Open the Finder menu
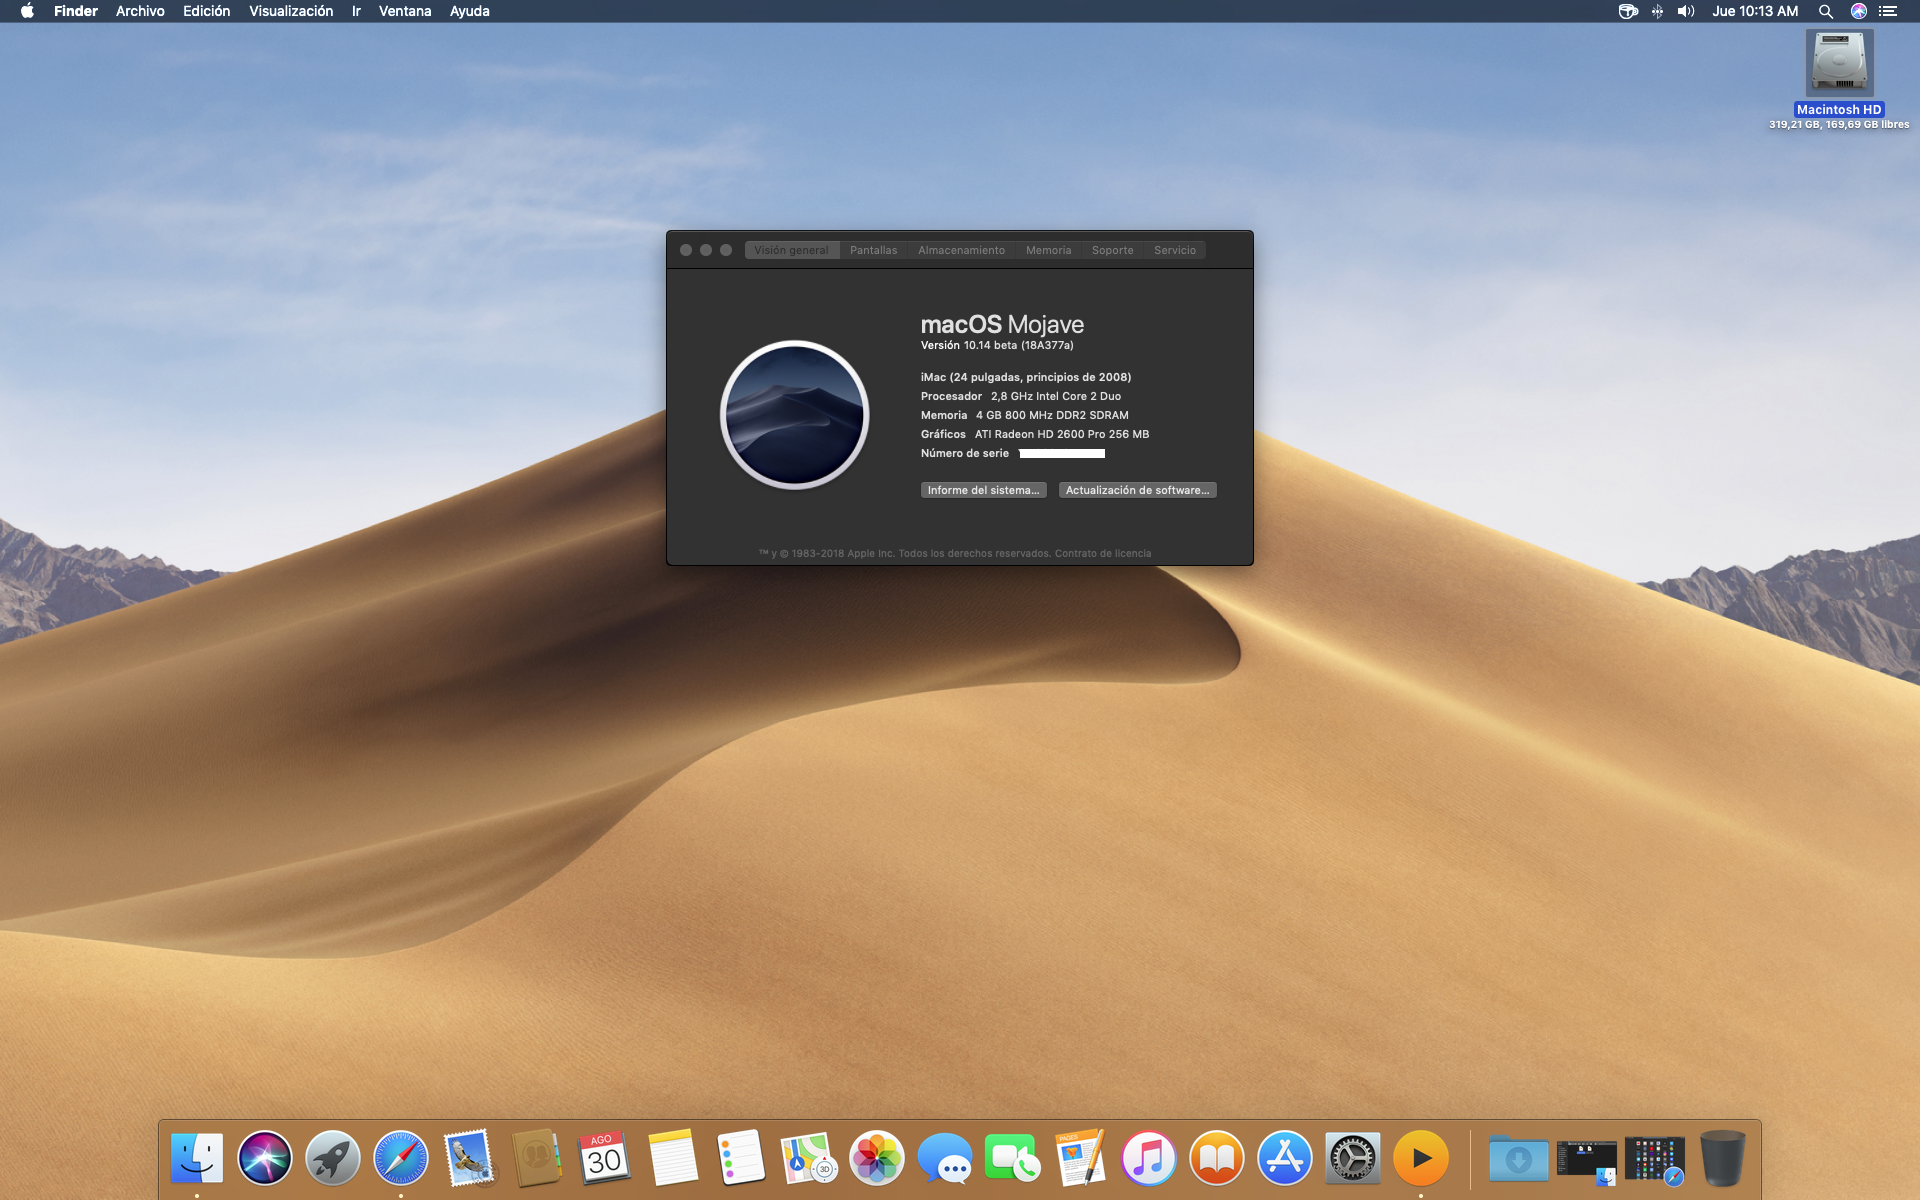This screenshot has height=1200, width=1920. coord(76,11)
